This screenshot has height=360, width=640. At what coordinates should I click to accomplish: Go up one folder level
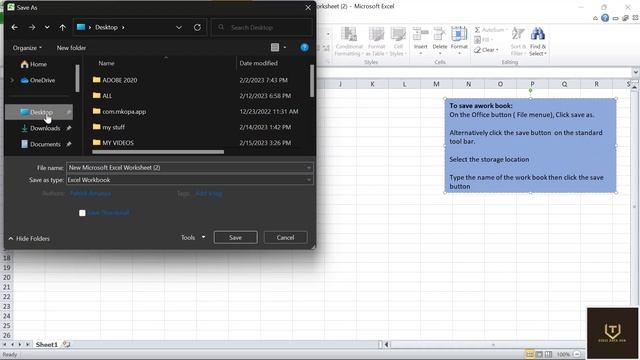62,27
